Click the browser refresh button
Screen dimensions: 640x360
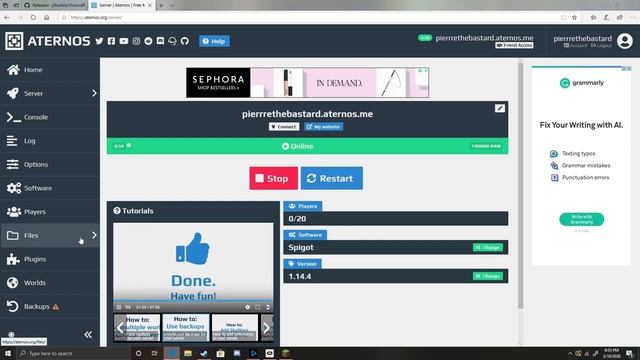coord(33,18)
